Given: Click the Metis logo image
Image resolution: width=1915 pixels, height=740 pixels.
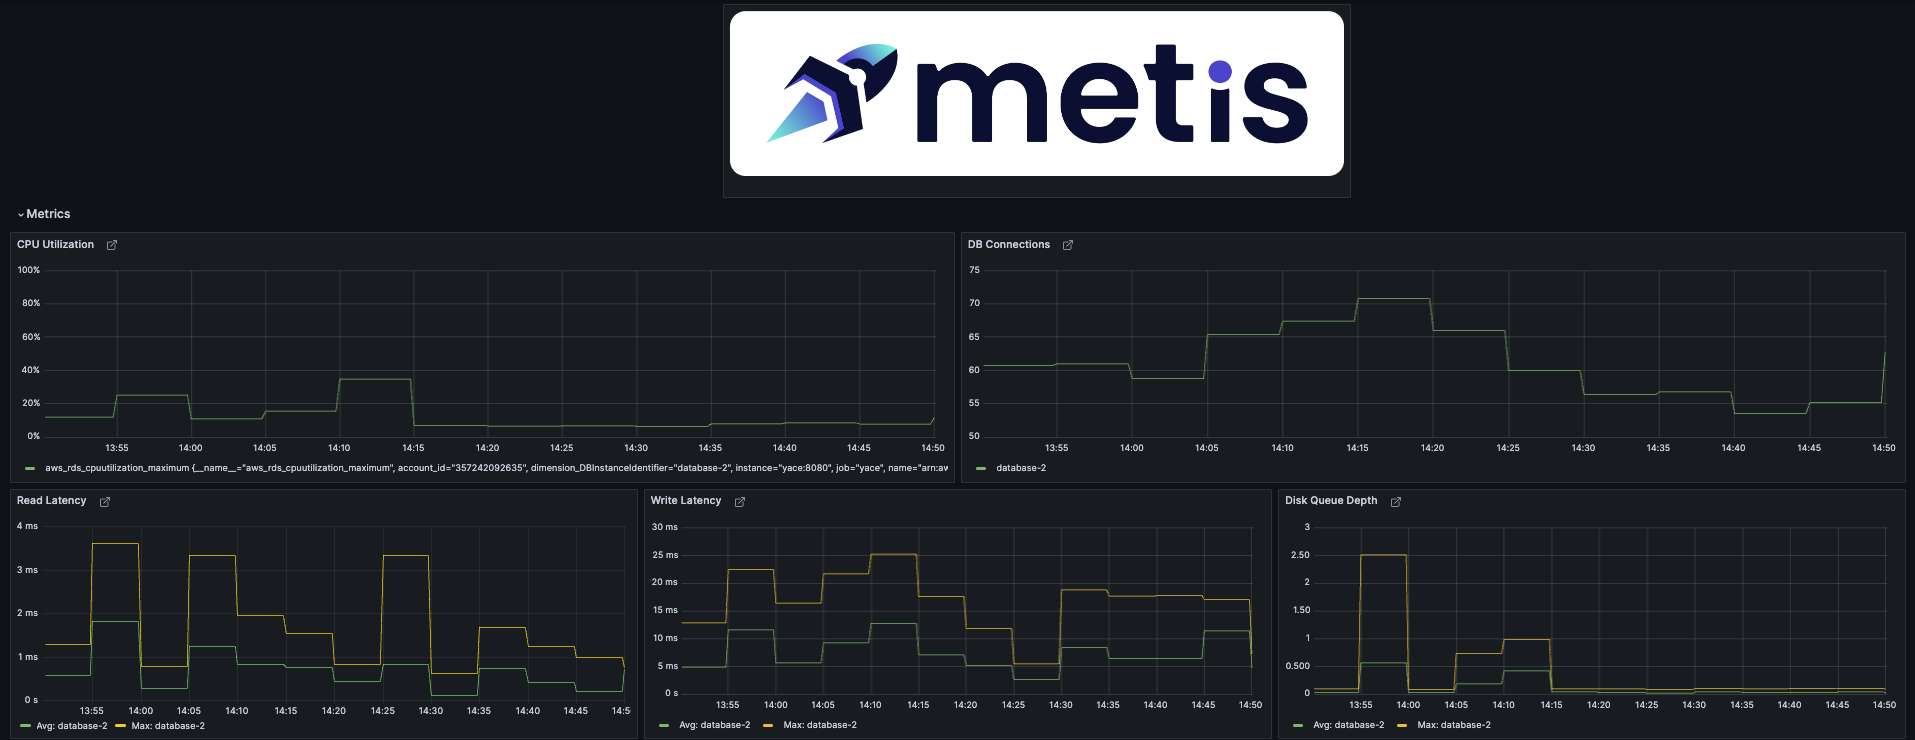Looking at the screenshot, I should [x=1037, y=94].
